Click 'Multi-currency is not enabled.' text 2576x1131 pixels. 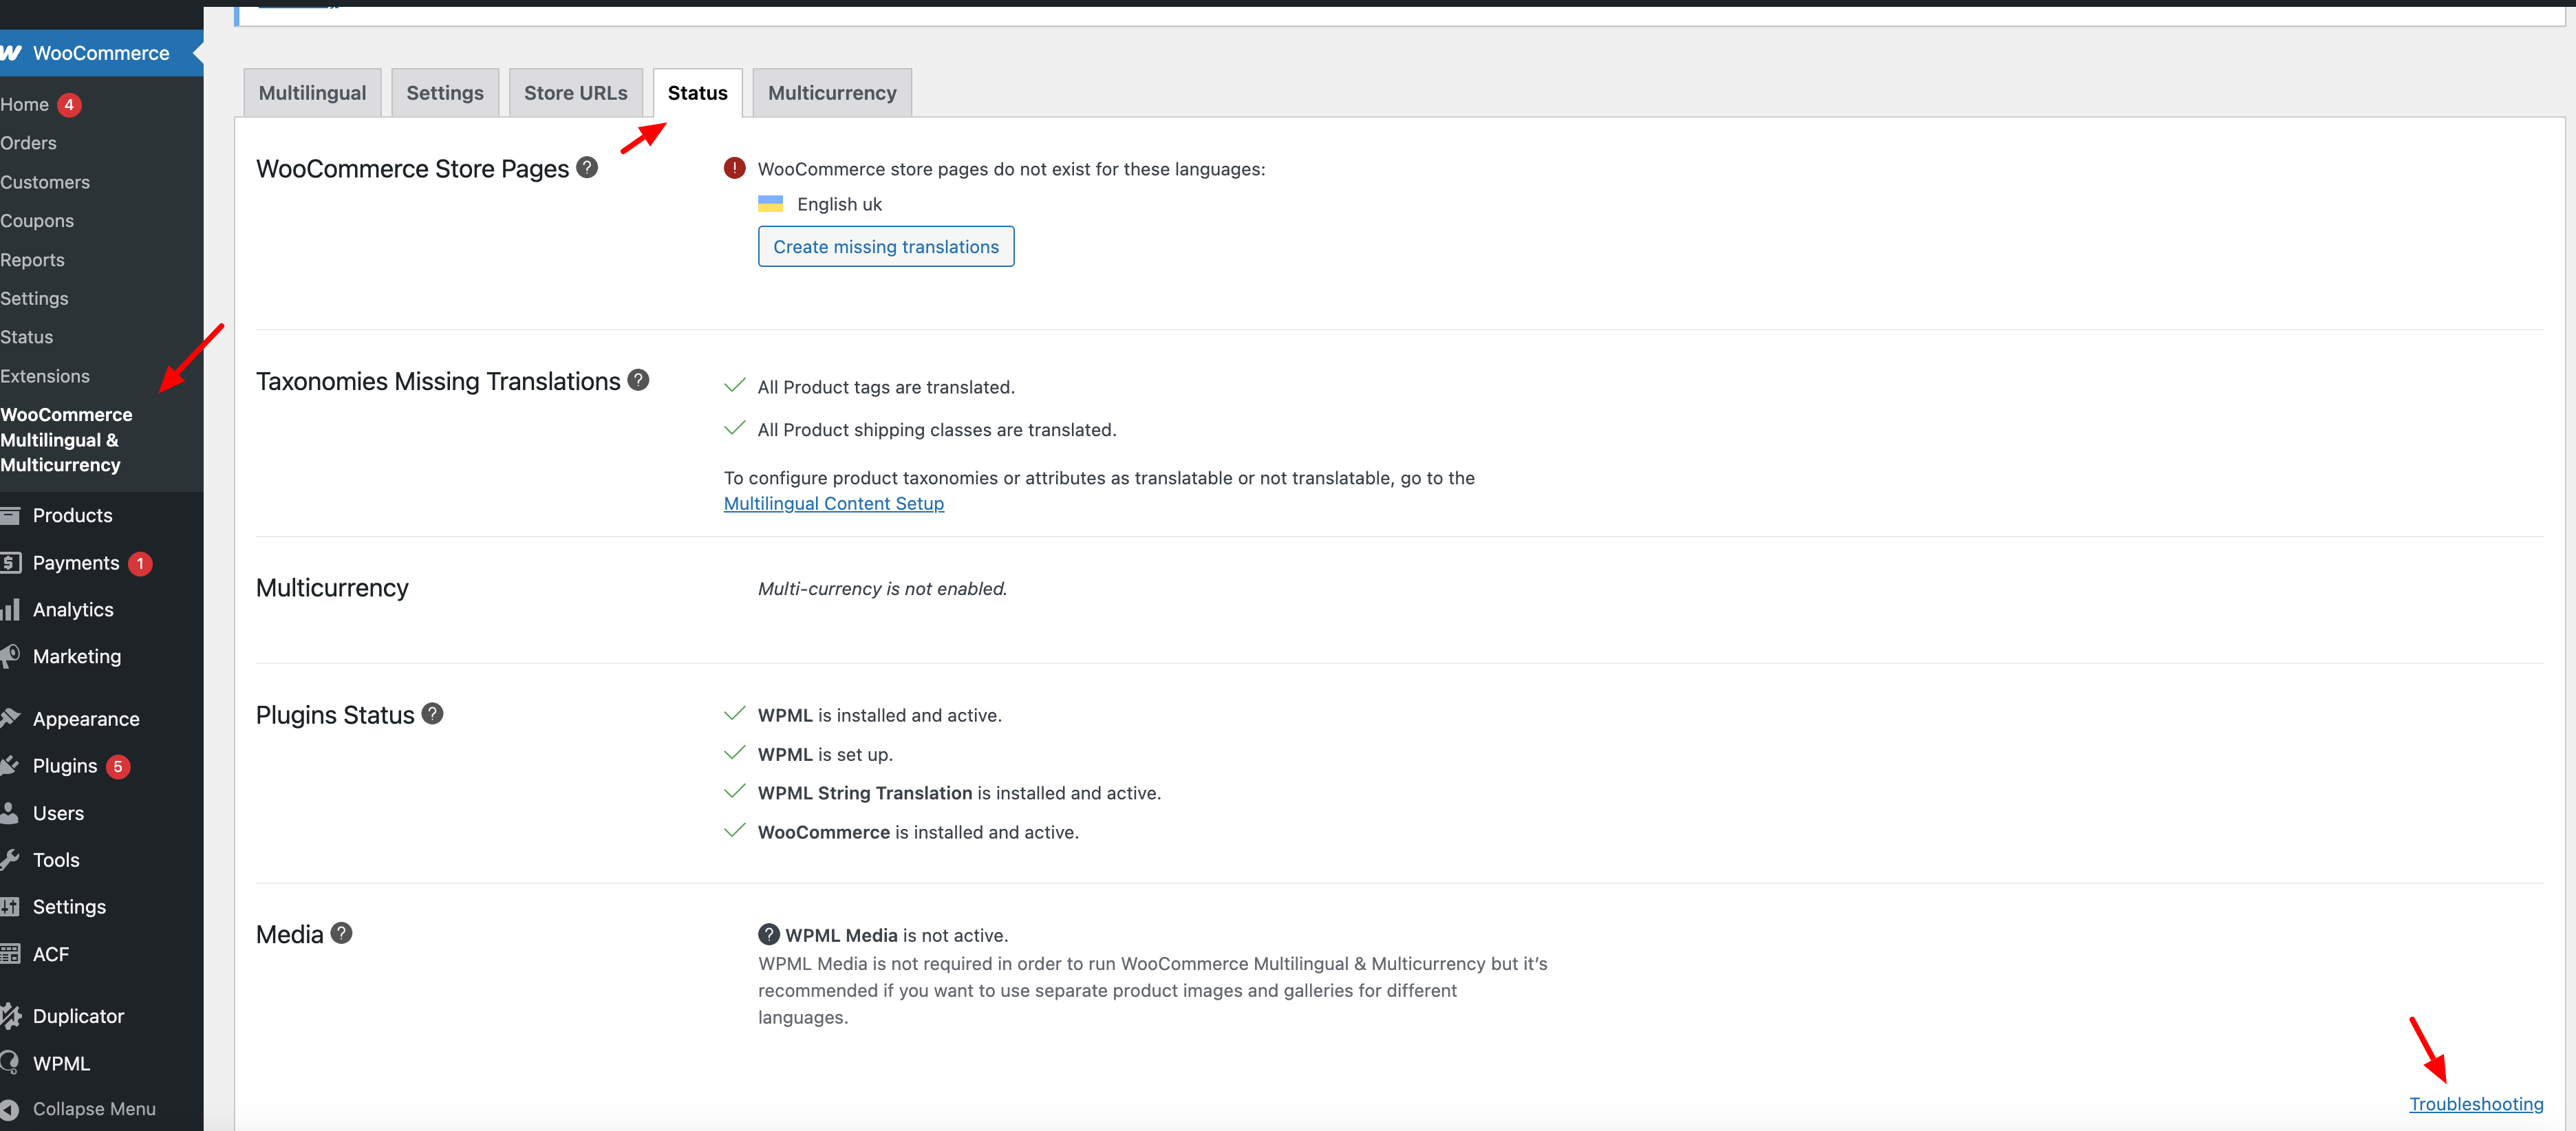(882, 589)
